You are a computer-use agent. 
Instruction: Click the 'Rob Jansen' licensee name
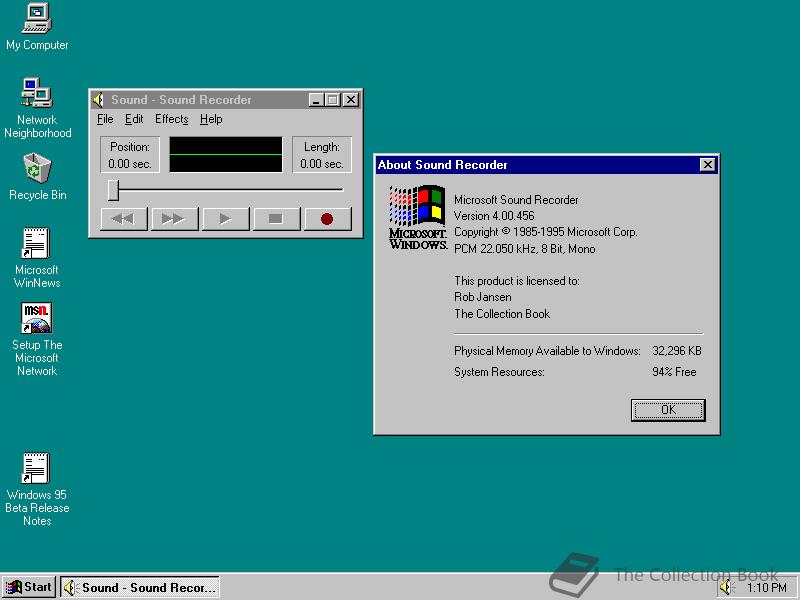(483, 297)
